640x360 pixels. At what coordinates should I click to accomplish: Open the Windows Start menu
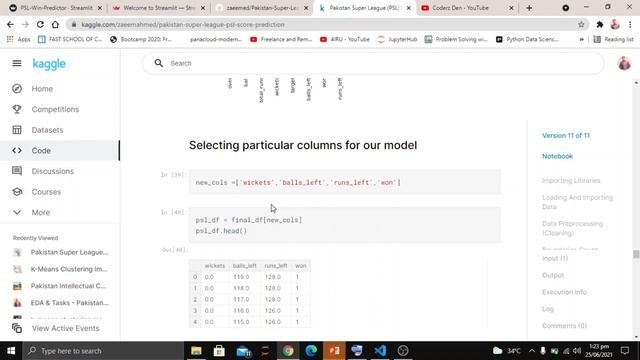[x=11, y=351]
